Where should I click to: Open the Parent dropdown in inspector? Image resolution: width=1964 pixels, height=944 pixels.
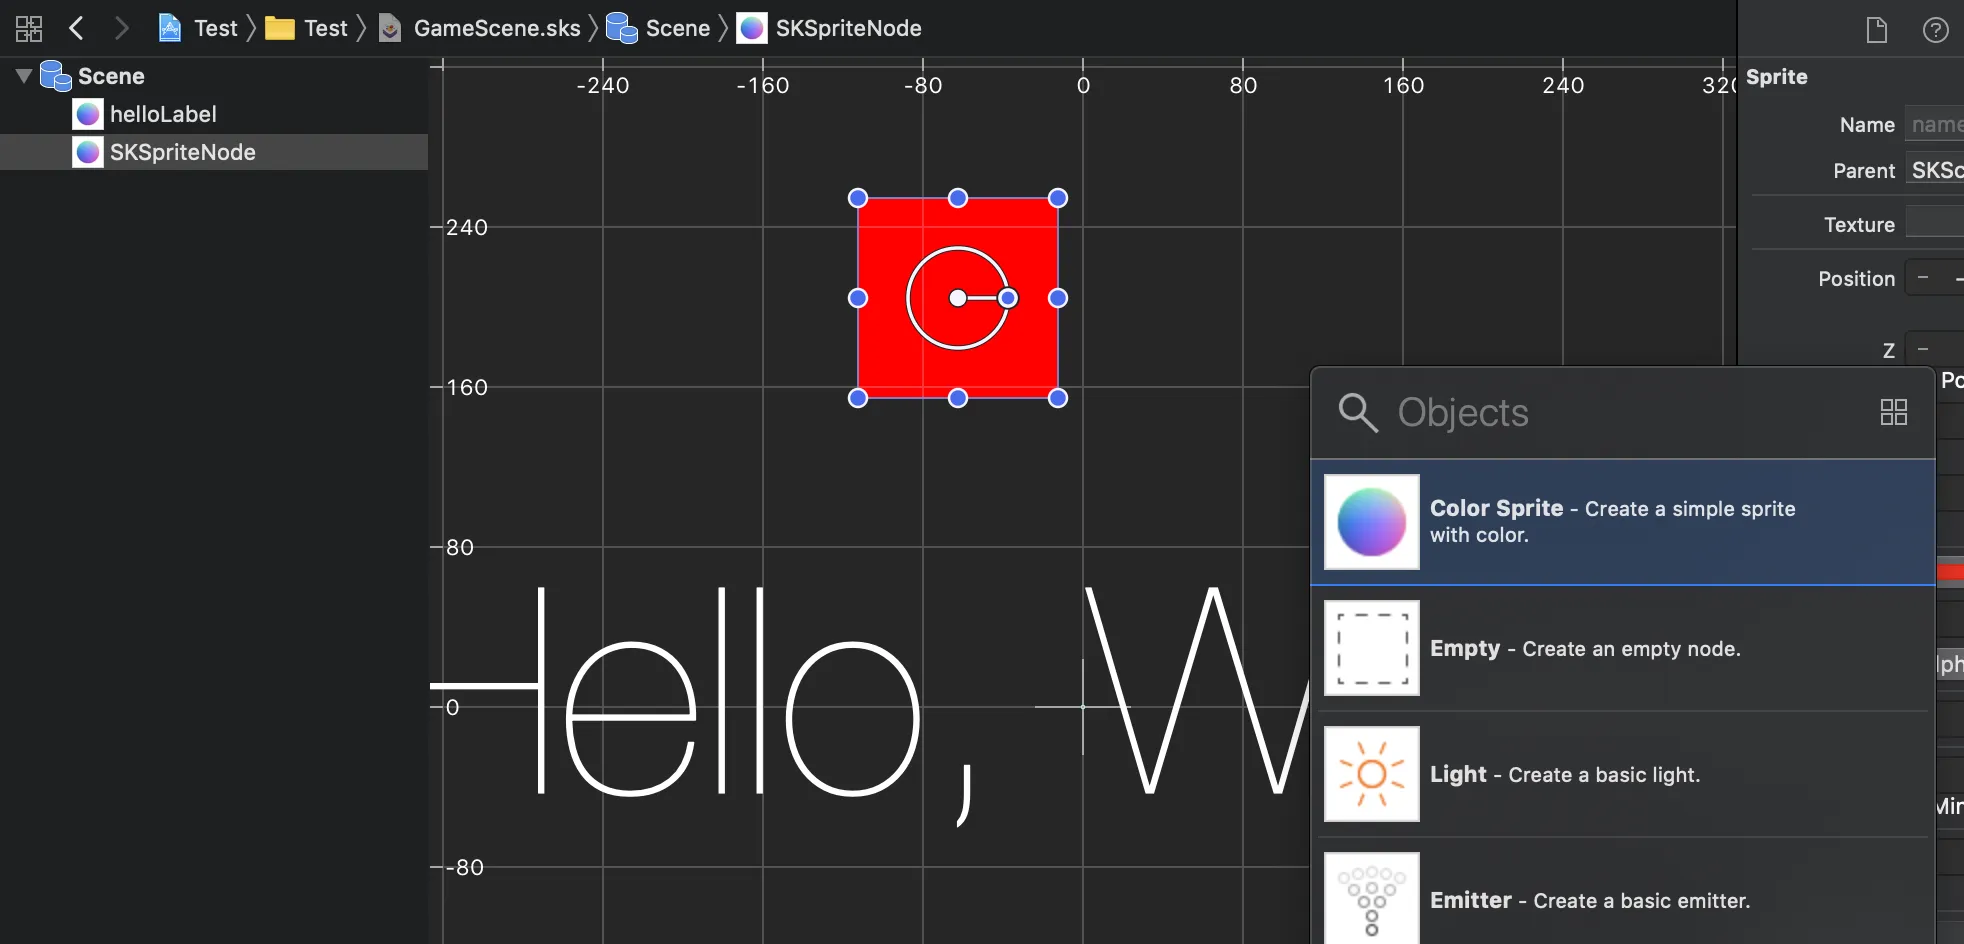pyautogui.click(x=1934, y=170)
